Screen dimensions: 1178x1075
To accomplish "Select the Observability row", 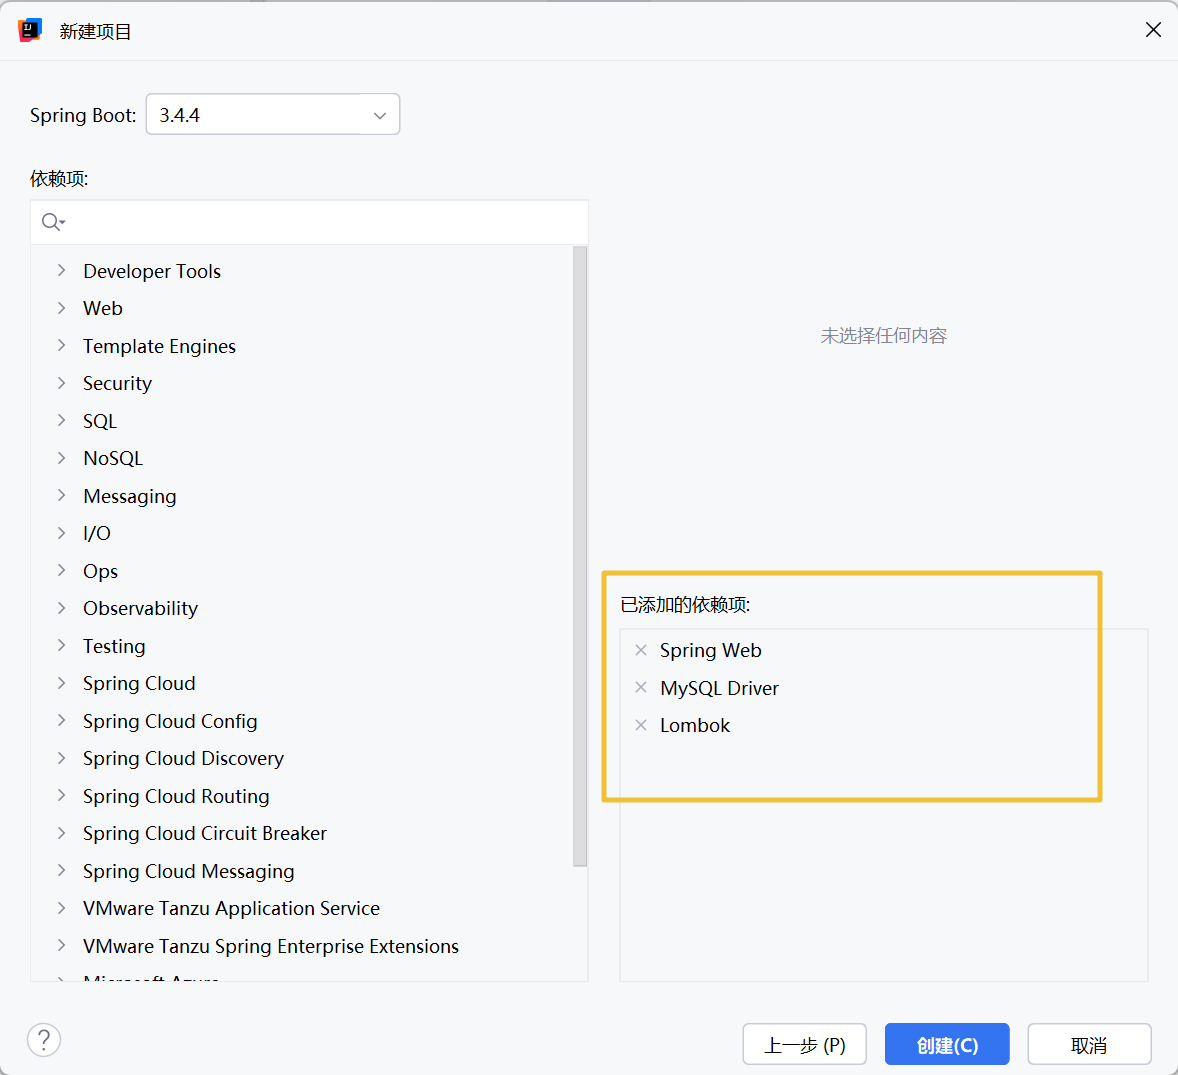I will tap(302, 608).
